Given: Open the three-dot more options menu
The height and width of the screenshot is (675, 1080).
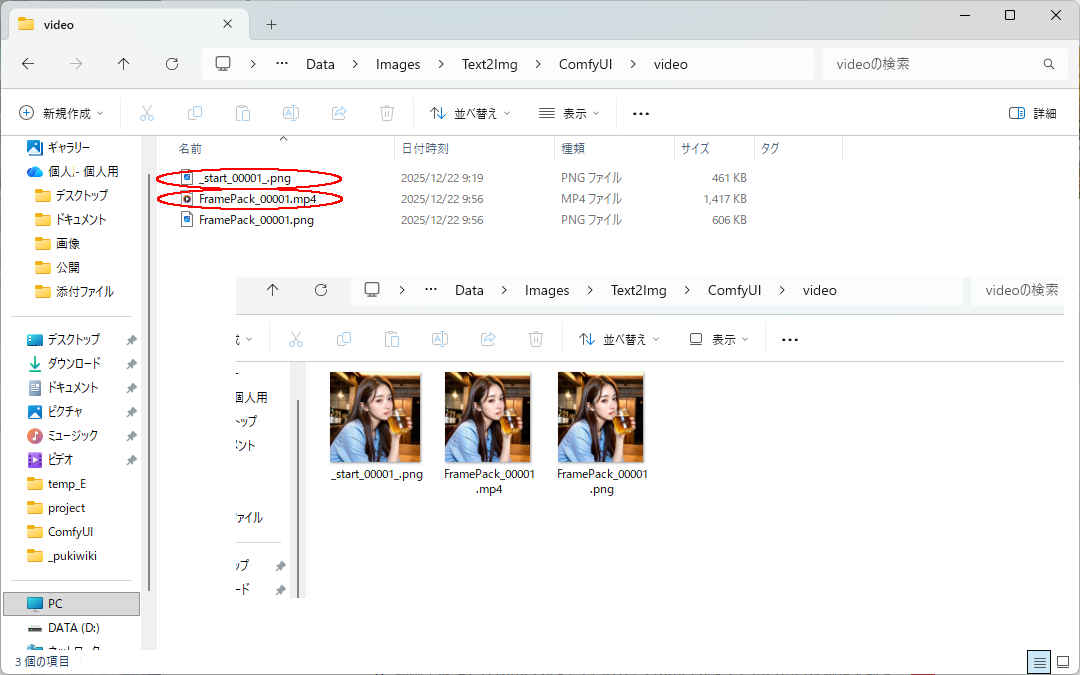Looking at the screenshot, I should (x=641, y=113).
